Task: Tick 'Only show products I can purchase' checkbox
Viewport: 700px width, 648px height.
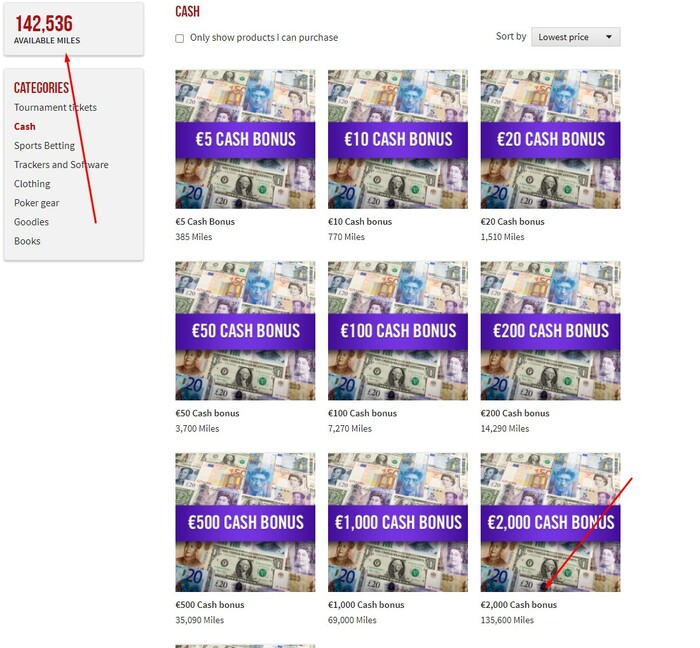Action: pos(179,38)
